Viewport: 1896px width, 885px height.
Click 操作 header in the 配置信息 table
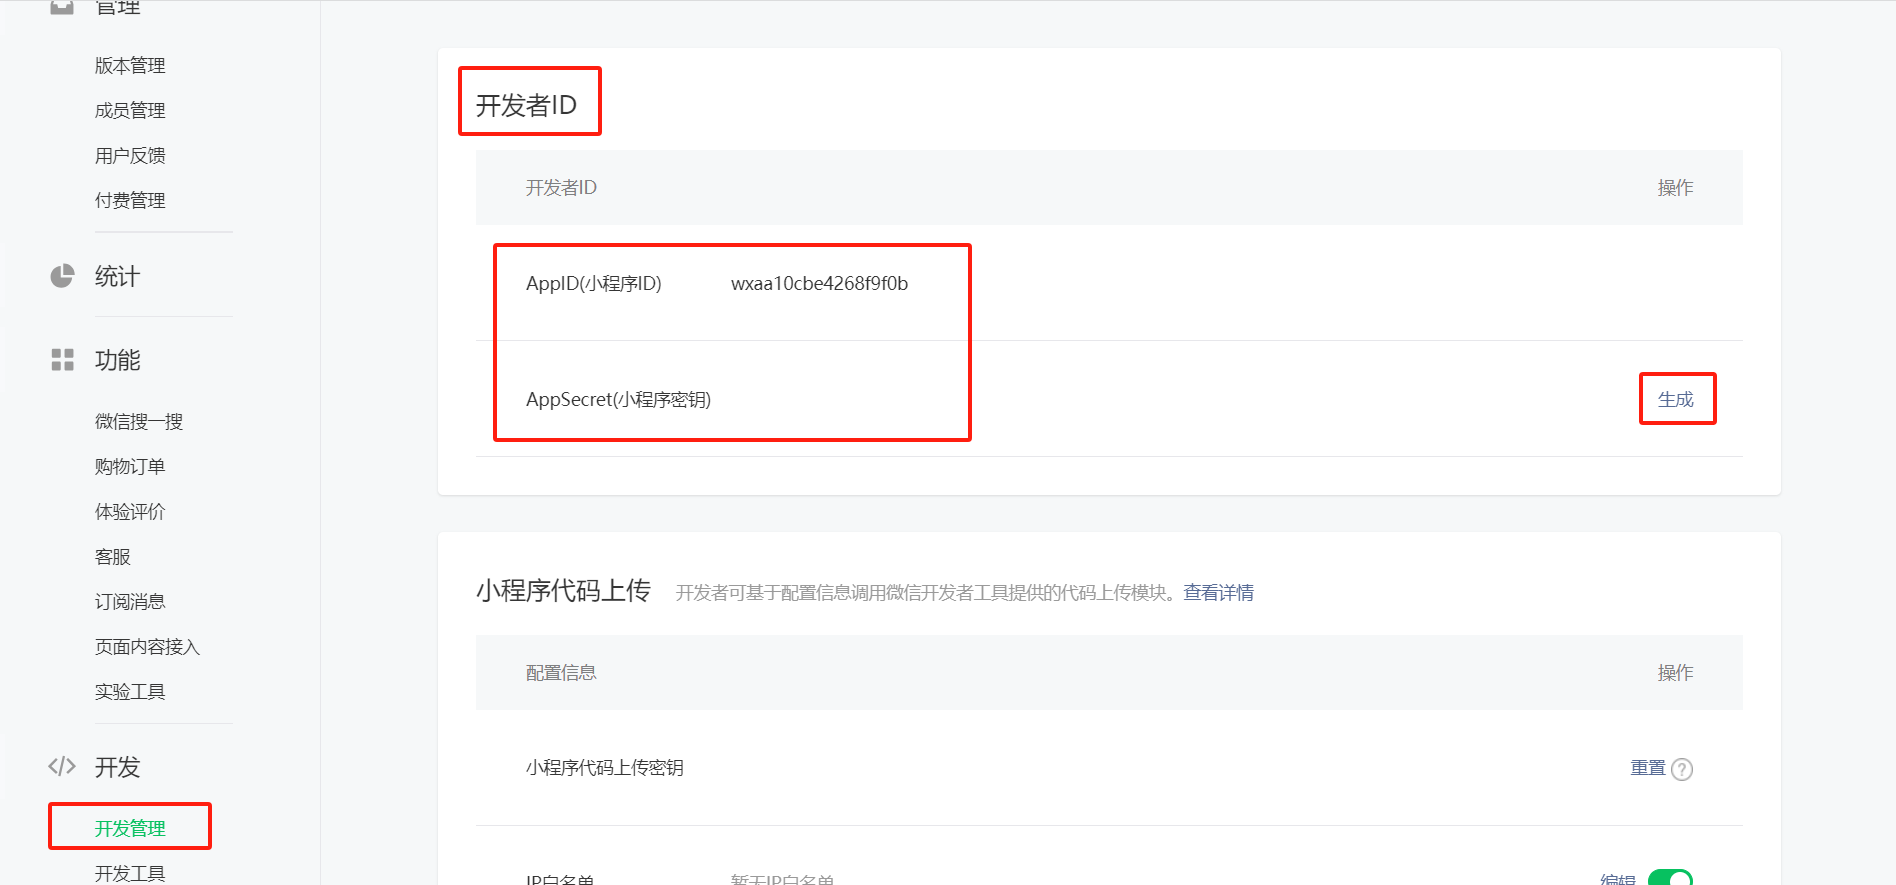click(x=1676, y=673)
